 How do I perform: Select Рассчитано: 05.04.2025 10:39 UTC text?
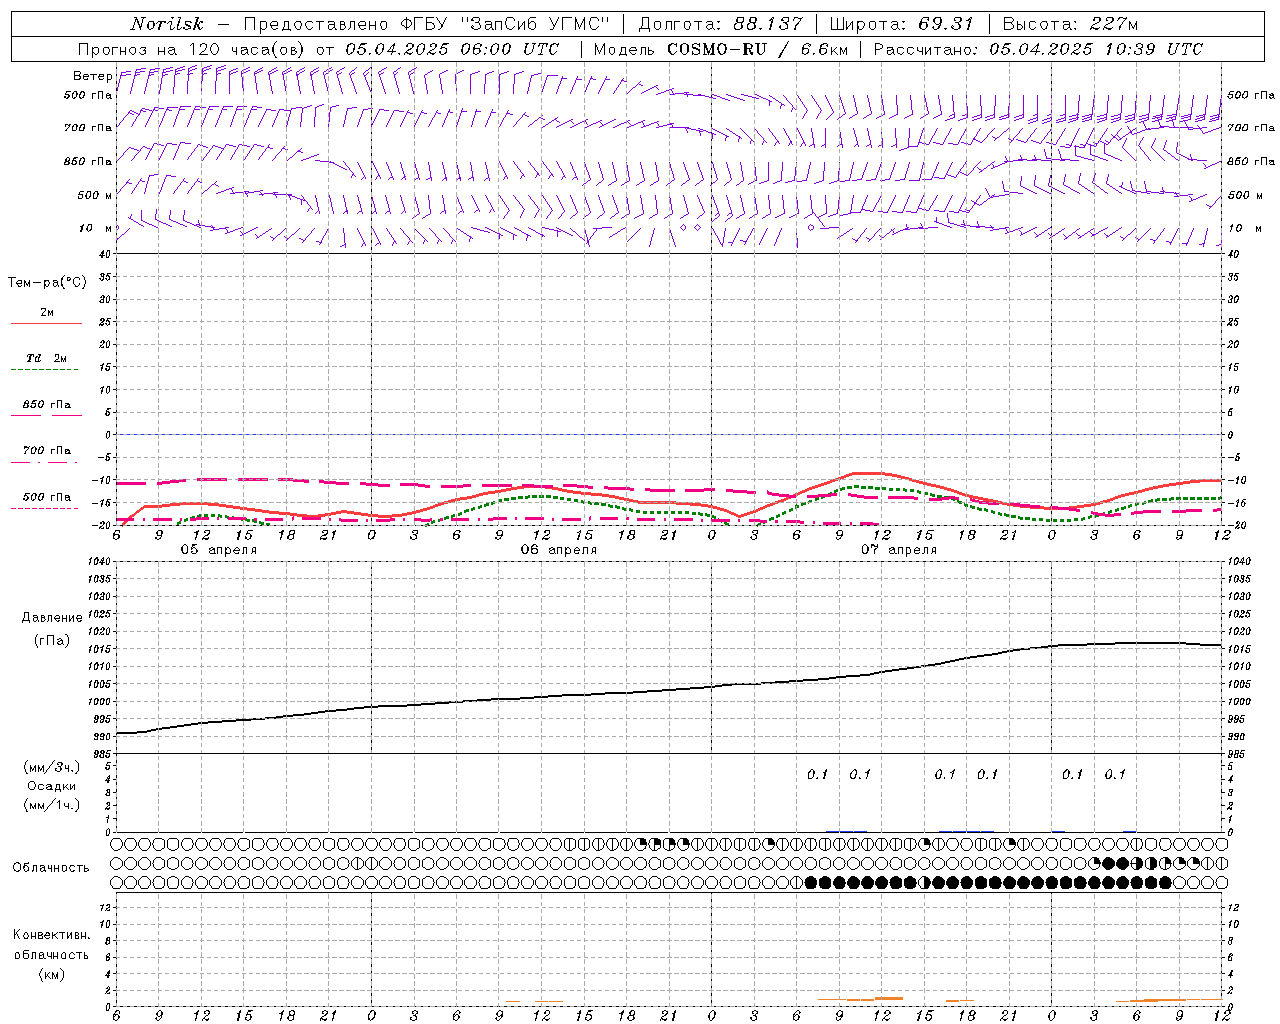tap(1038, 49)
